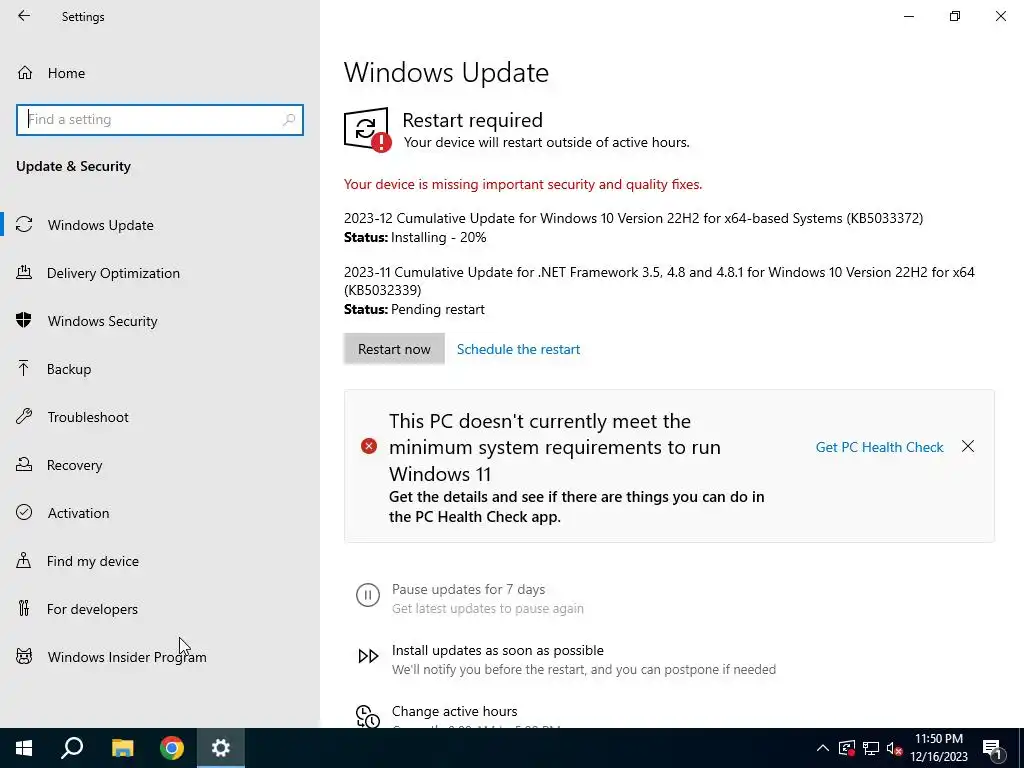1024x768 pixels.
Task: Click the pause icon beside Pause updates
Action: coord(368,596)
